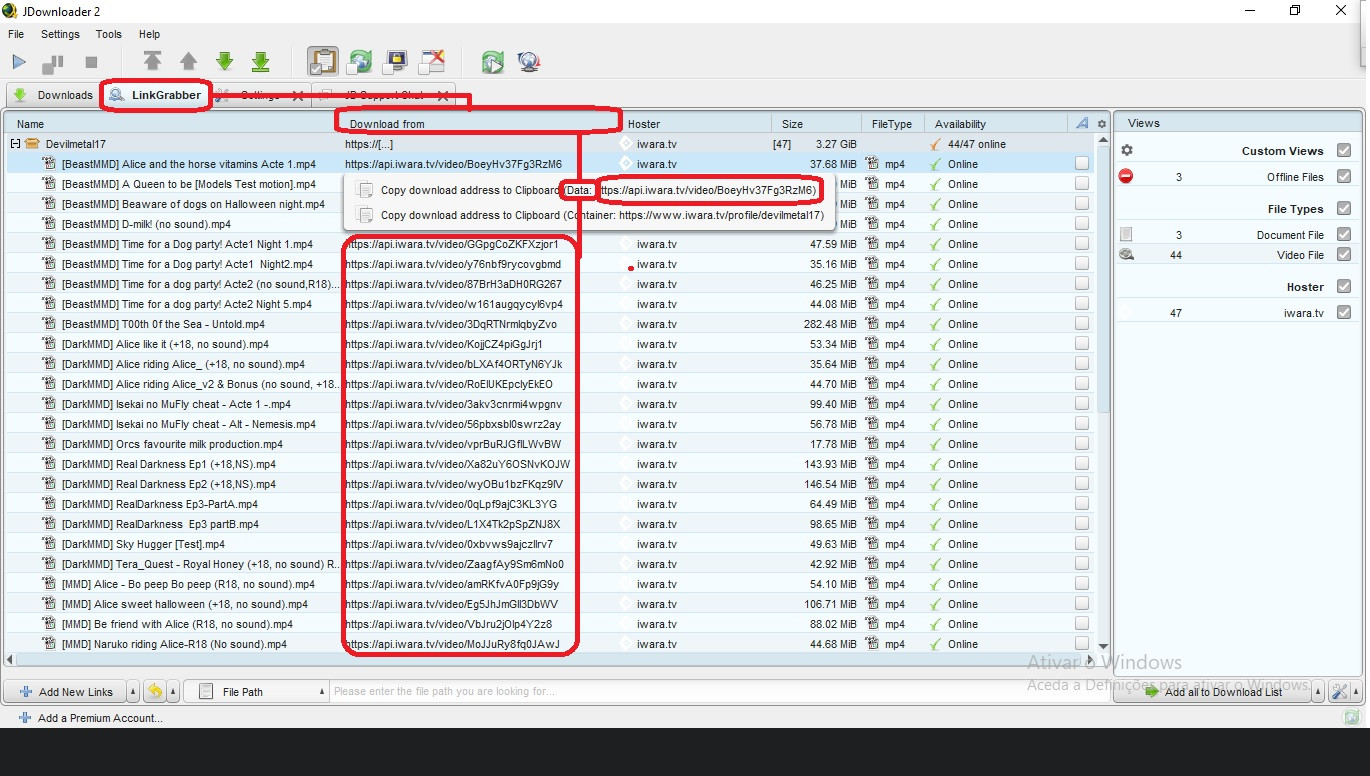Toggle the Hoster section checkbox
Viewport: 1370px width, 776px height.
(1343, 287)
